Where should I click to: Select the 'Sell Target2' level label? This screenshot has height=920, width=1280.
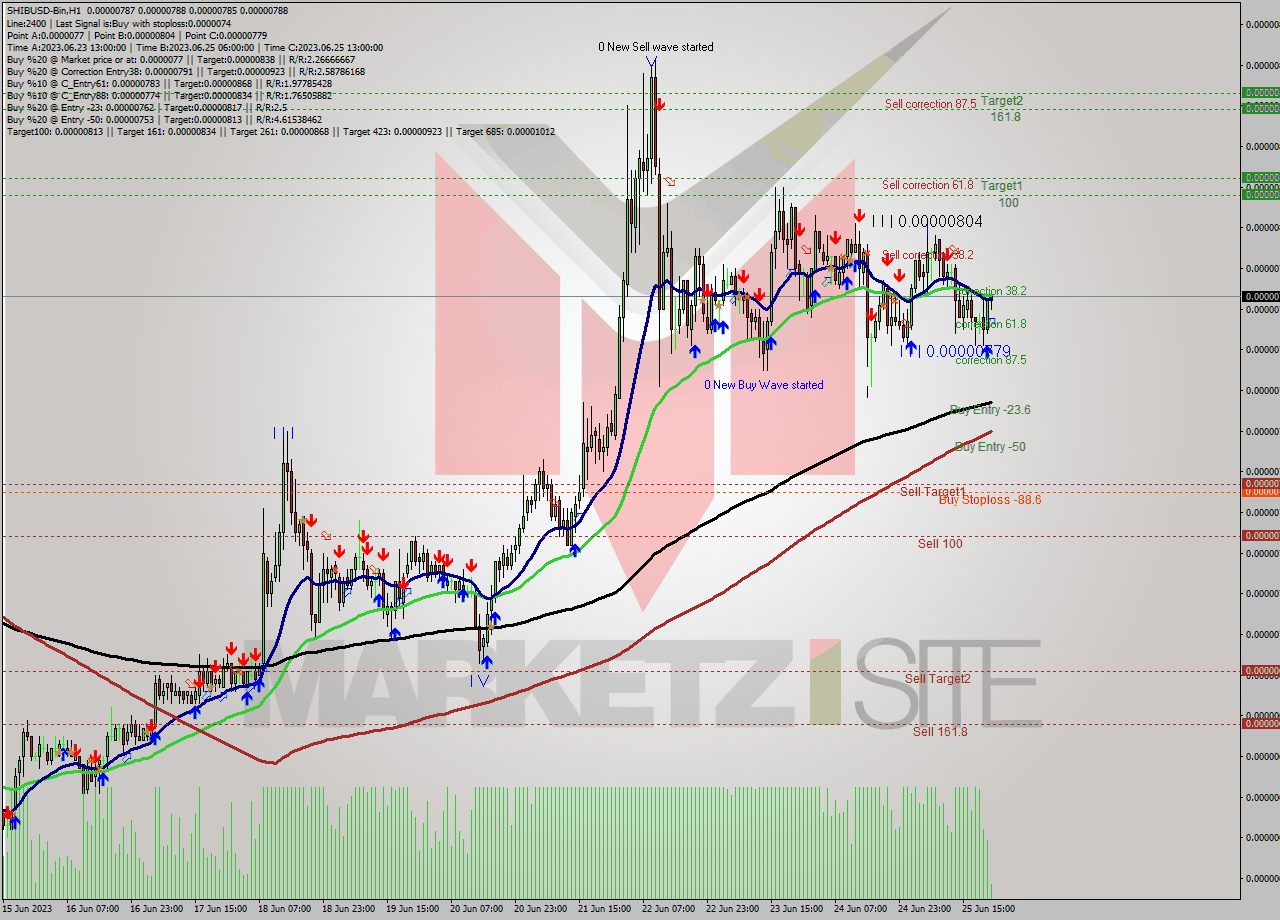tap(937, 679)
